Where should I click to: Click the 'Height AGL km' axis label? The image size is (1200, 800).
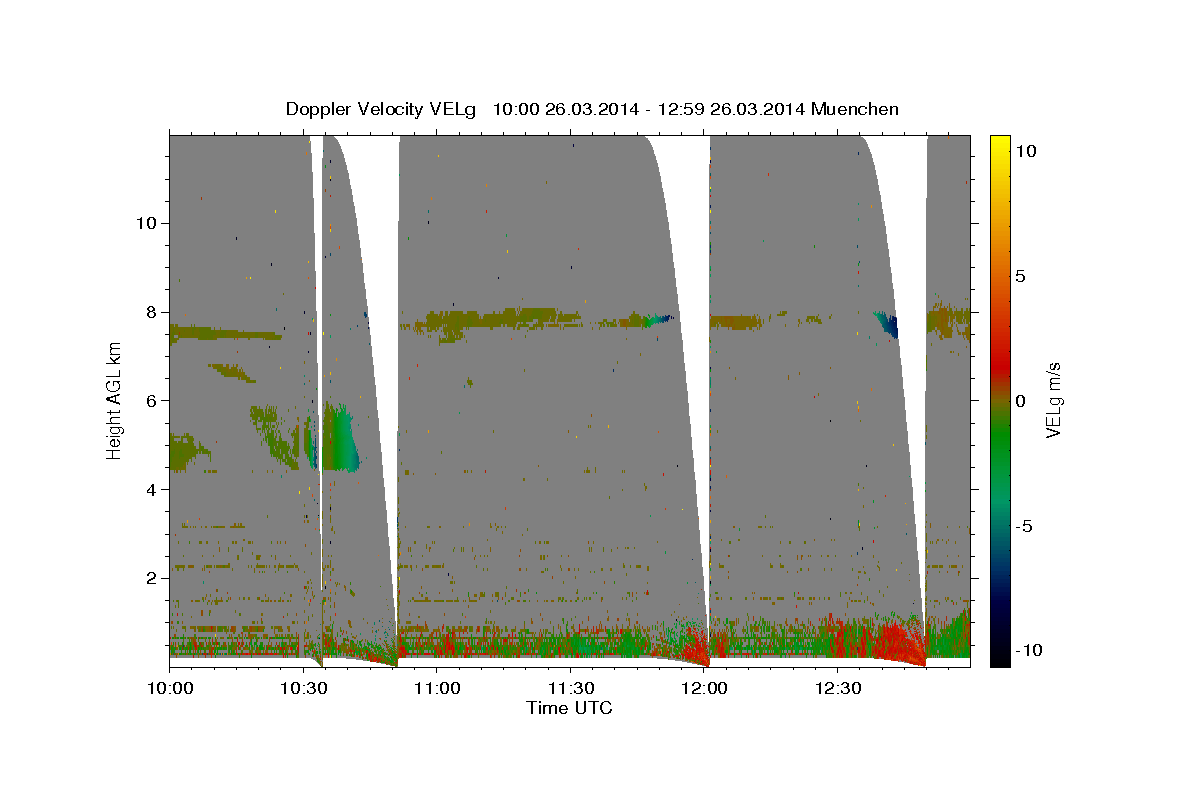point(115,400)
